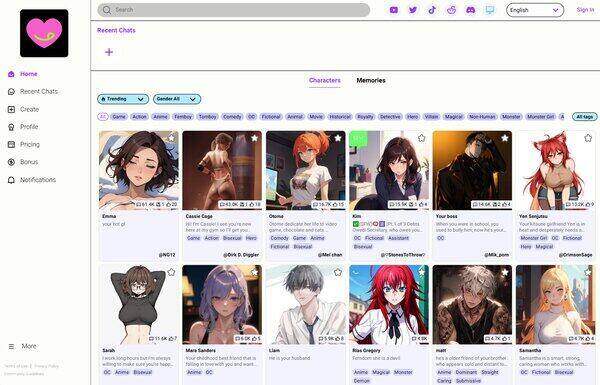Image resolution: width=600 pixels, height=385 pixels.
Task: Select the Tomboy tag in filter row
Action: tap(208, 117)
